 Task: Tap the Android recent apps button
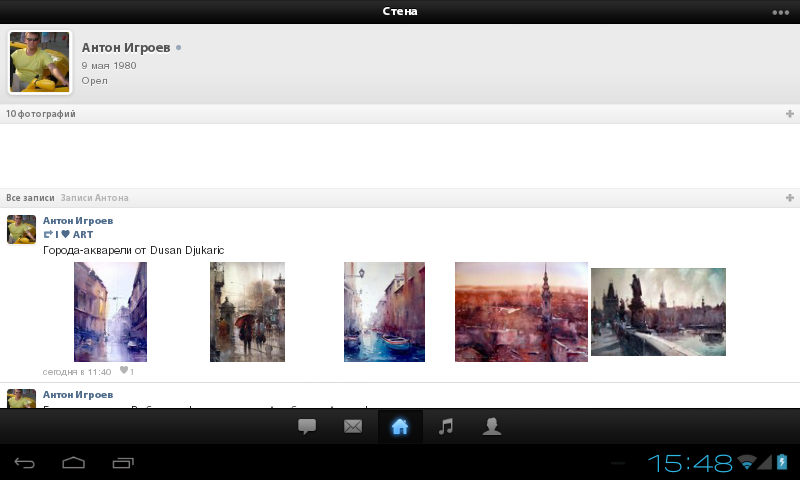(x=123, y=463)
